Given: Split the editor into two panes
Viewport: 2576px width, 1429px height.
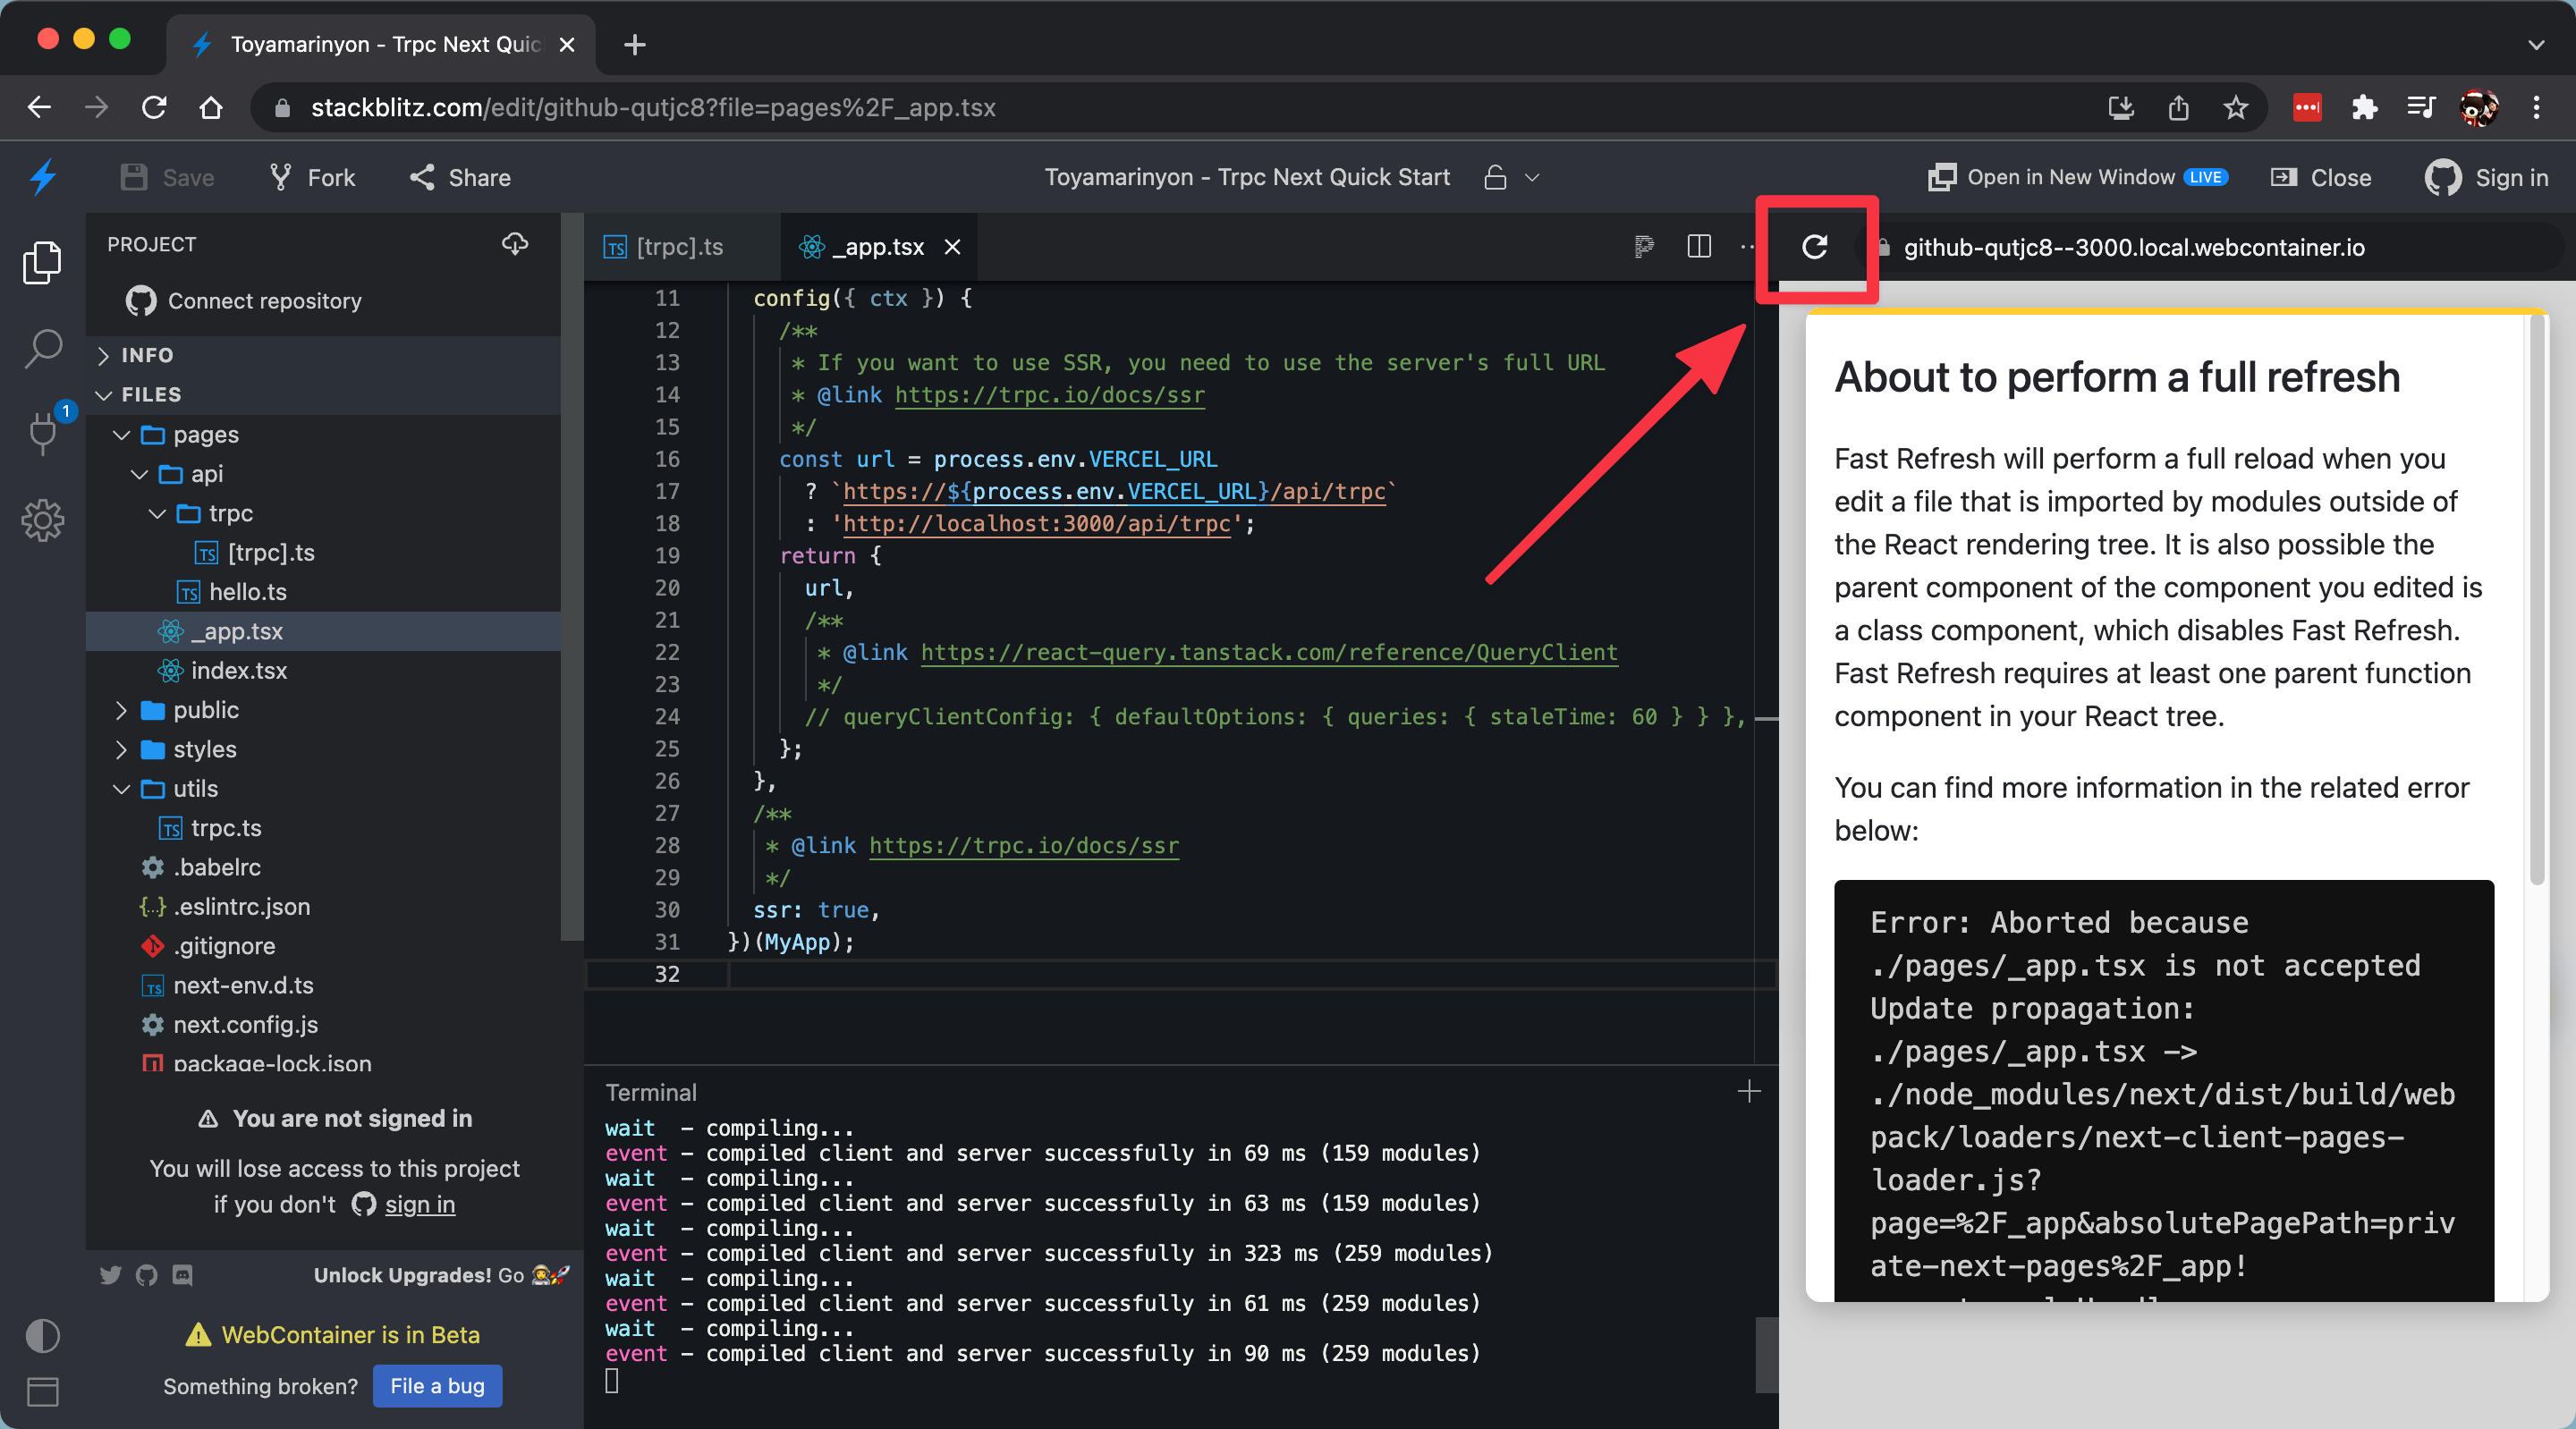Looking at the screenshot, I should 1698,246.
